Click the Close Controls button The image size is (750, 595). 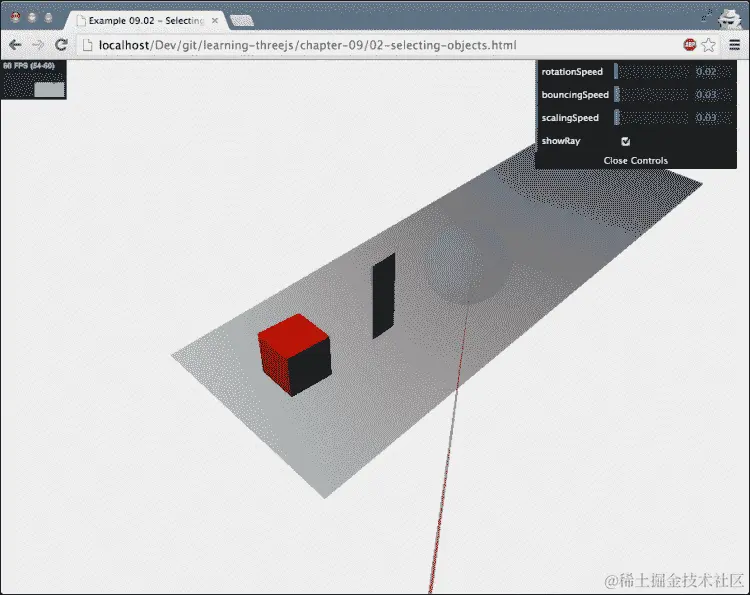pos(636,161)
